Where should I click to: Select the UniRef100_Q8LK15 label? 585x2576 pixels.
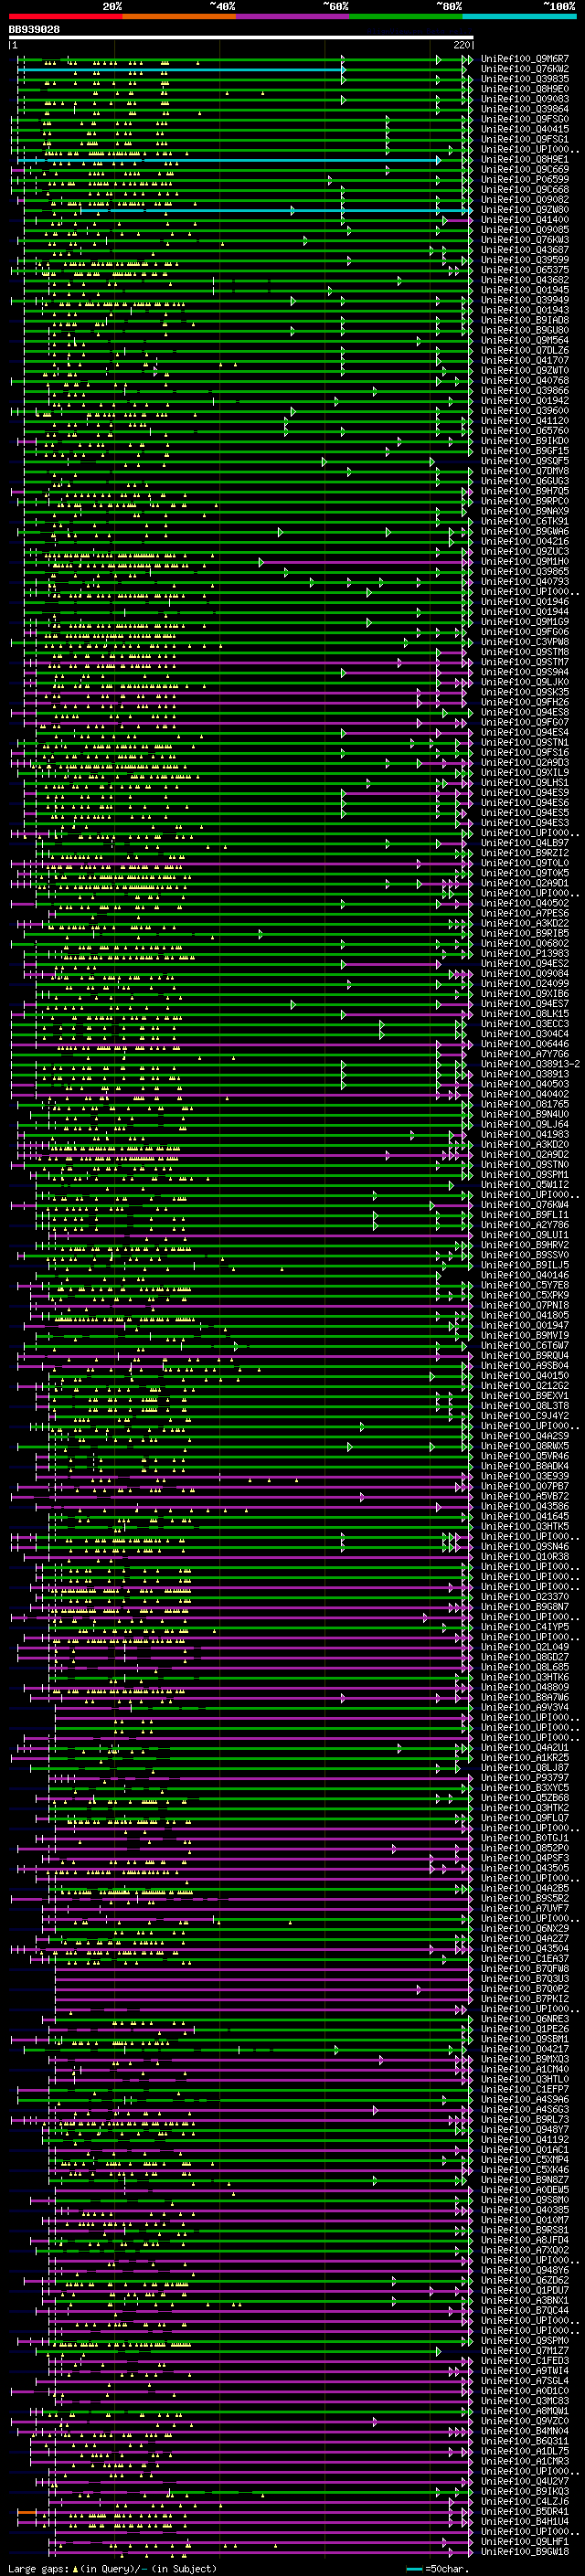(x=525, y=1014)
